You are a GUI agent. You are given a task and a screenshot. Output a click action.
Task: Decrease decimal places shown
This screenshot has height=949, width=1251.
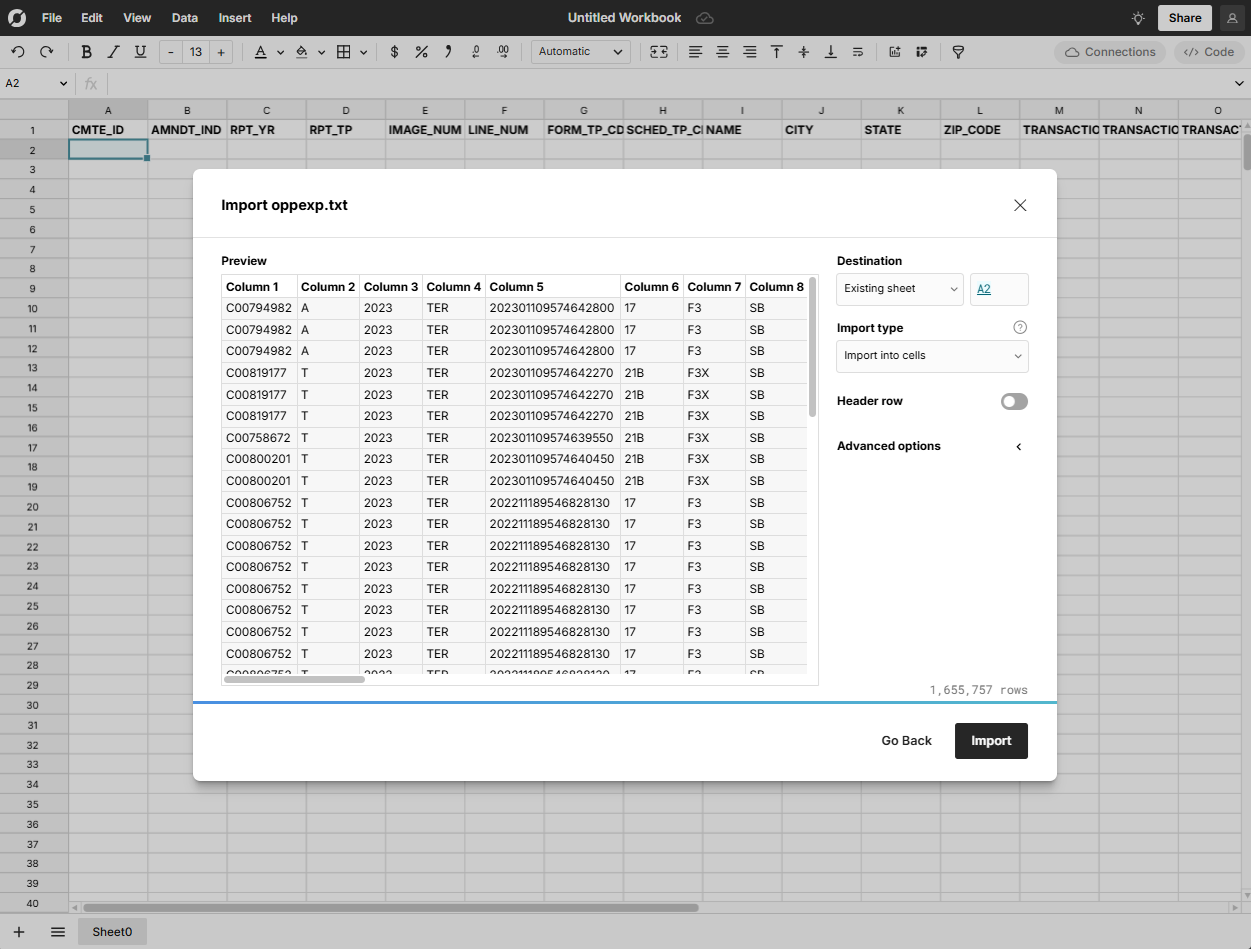[x=475, y=51]
